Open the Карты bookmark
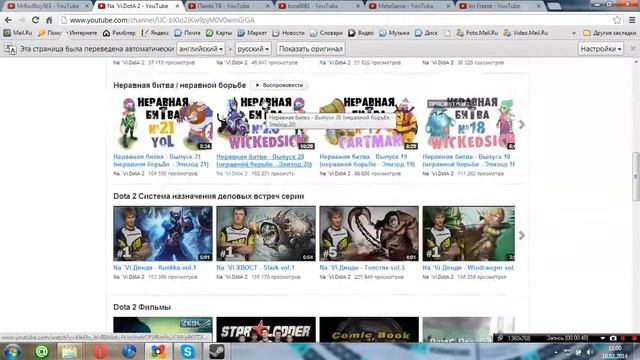This screenshot has width=640, height=360. coord(219,33)
